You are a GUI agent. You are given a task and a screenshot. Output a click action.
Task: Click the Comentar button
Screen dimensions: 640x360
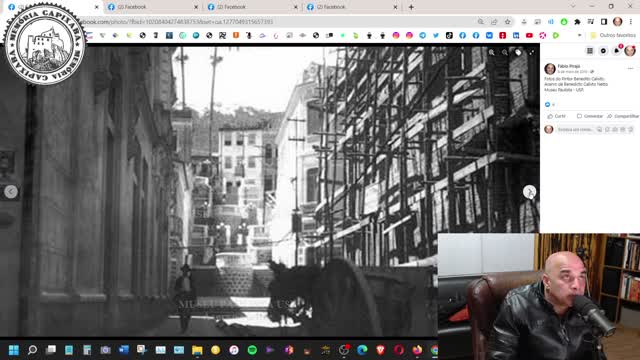[x=589, y=116]
